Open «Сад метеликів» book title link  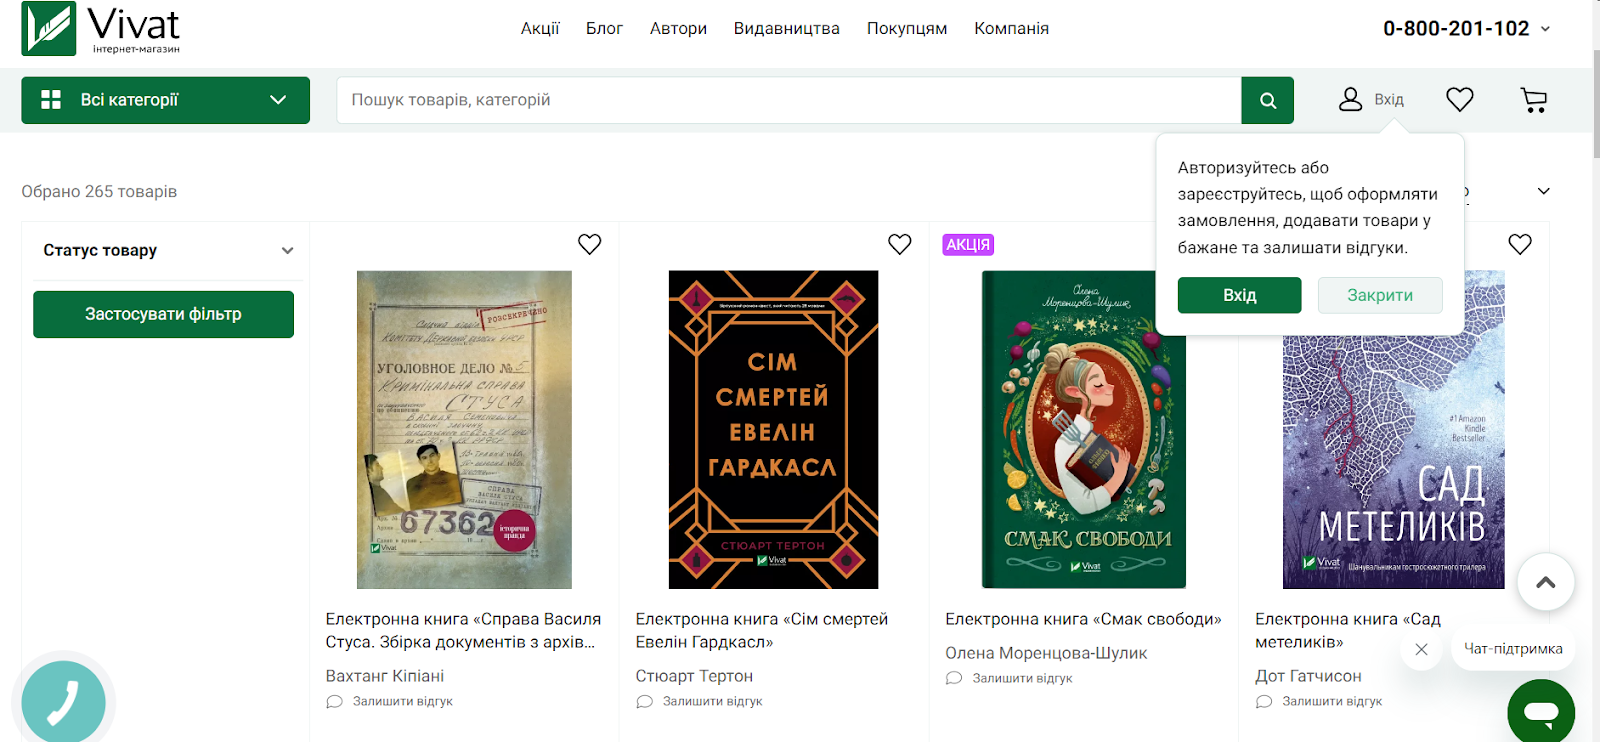[x=1348, y=631]
